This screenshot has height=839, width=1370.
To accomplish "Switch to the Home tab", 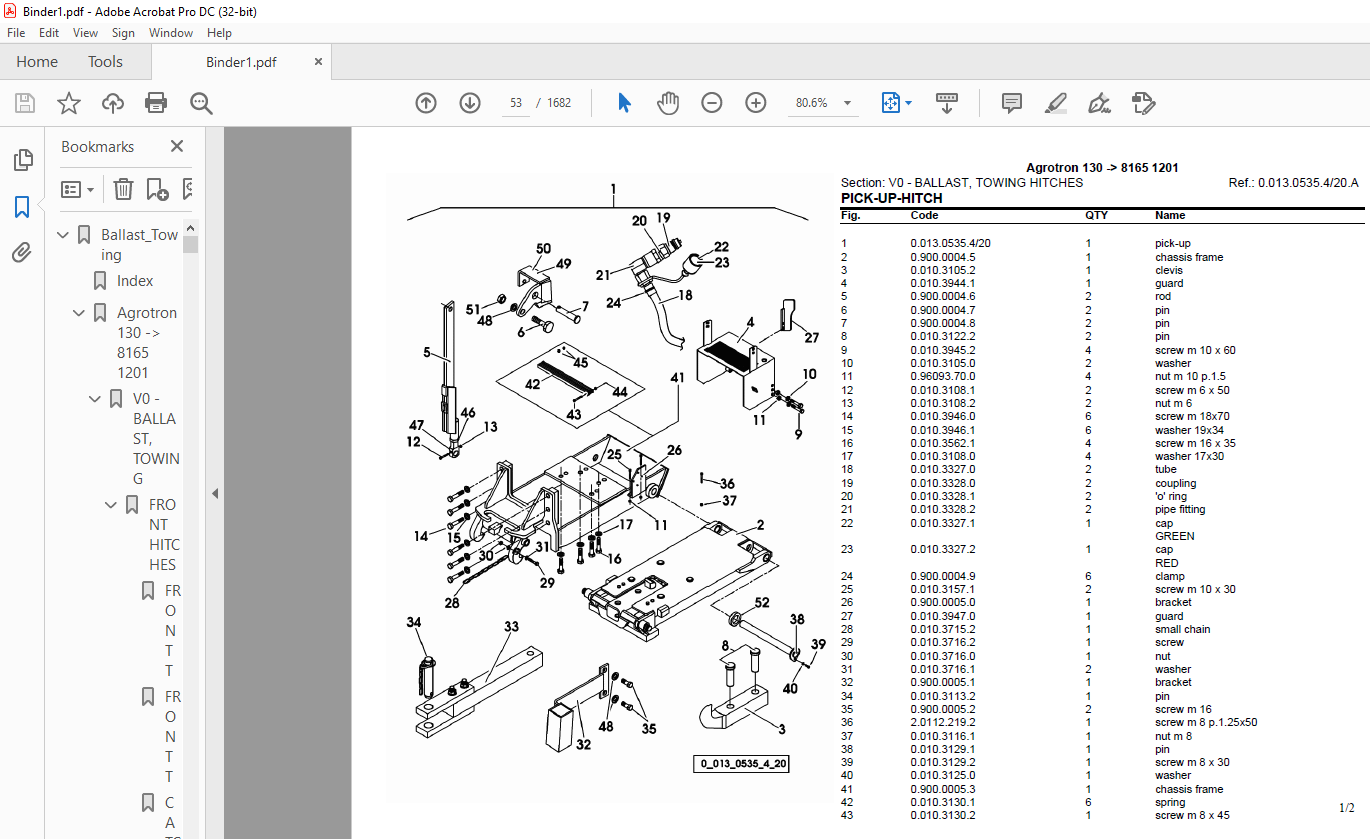I will click(37, 62).
